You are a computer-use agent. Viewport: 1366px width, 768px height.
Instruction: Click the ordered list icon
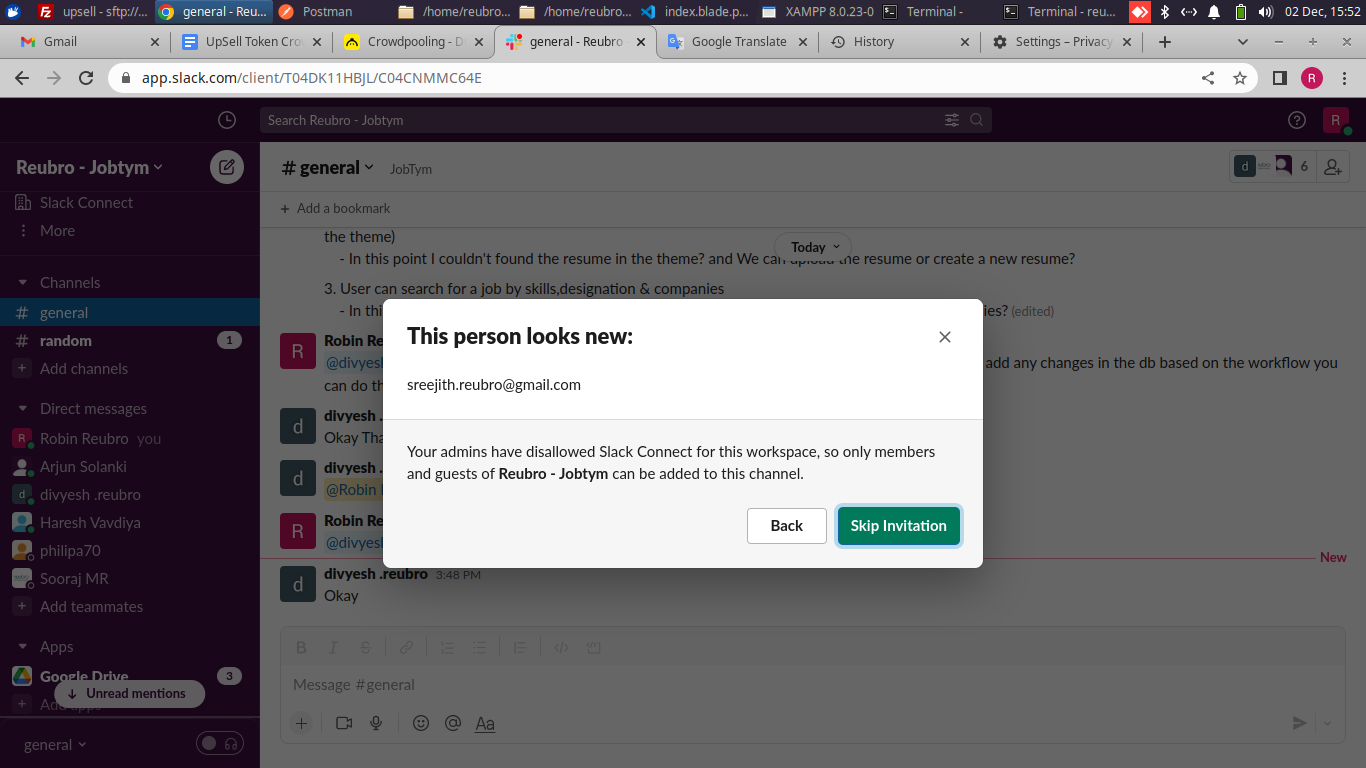pyautogui.click(x=447, y=647)
